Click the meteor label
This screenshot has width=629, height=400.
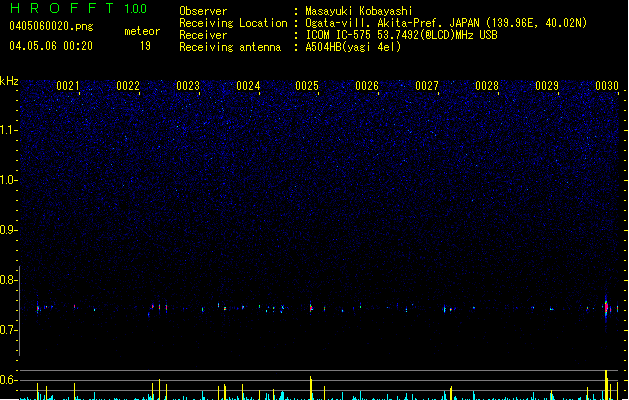[x=142, y=31]
